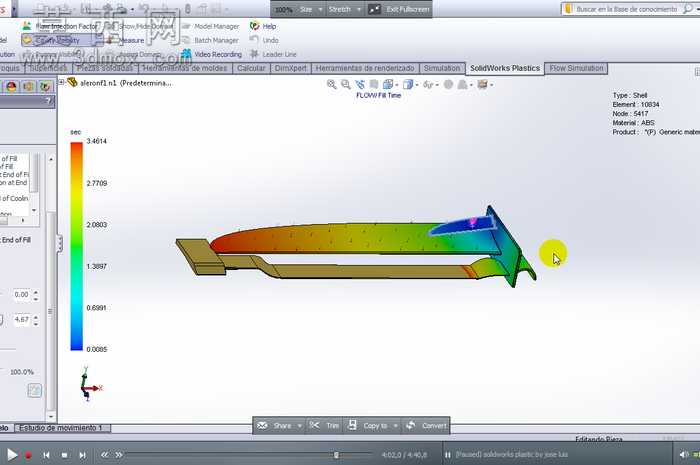Image resolution: width=700 pixels, height=465 pixels.
Task: Switch to the DimXpert tab
Action: [290, 68]
